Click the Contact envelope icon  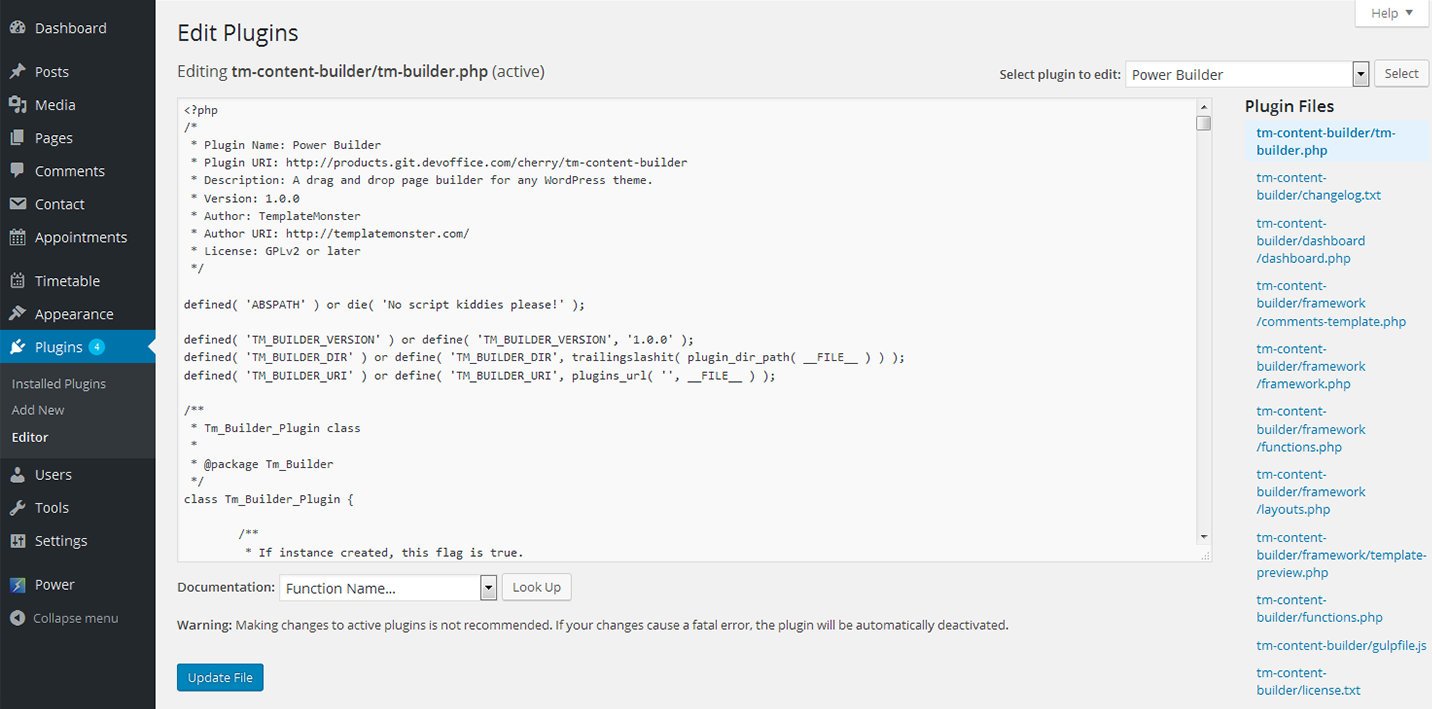point(17,204)
